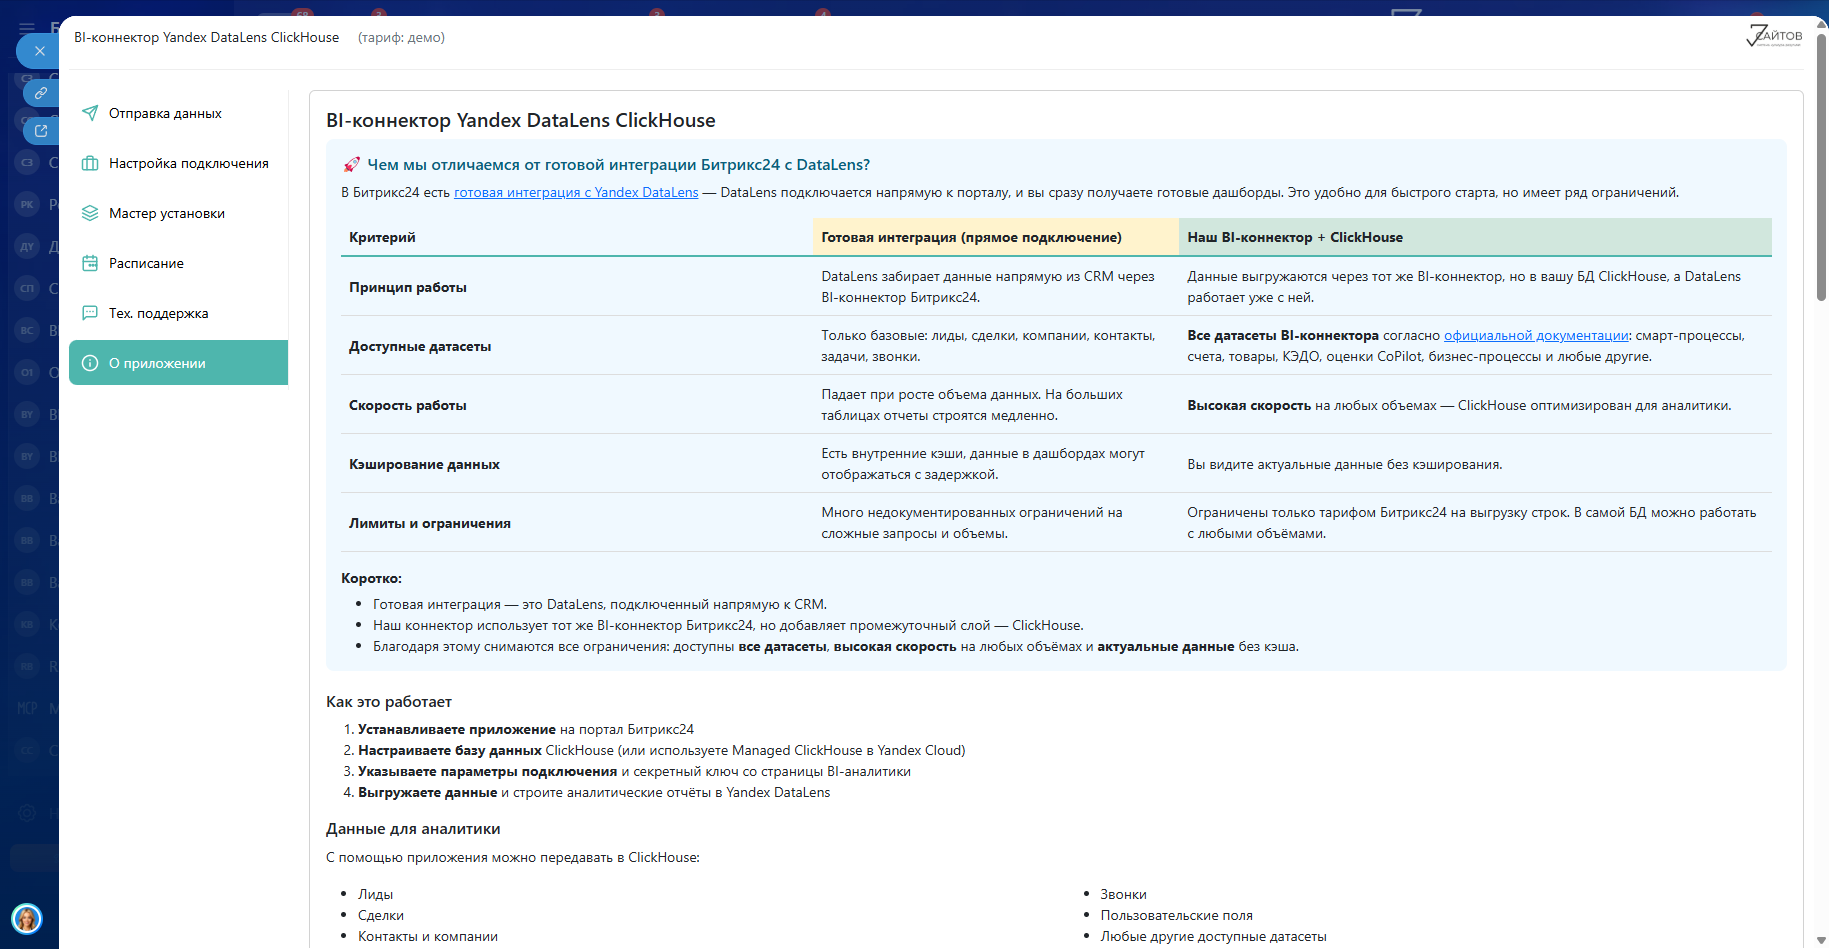Click the 'Лиды' list item
The width and height of the screenshot is (1829, 949).
pyautogui.click(x=375, y=894)
